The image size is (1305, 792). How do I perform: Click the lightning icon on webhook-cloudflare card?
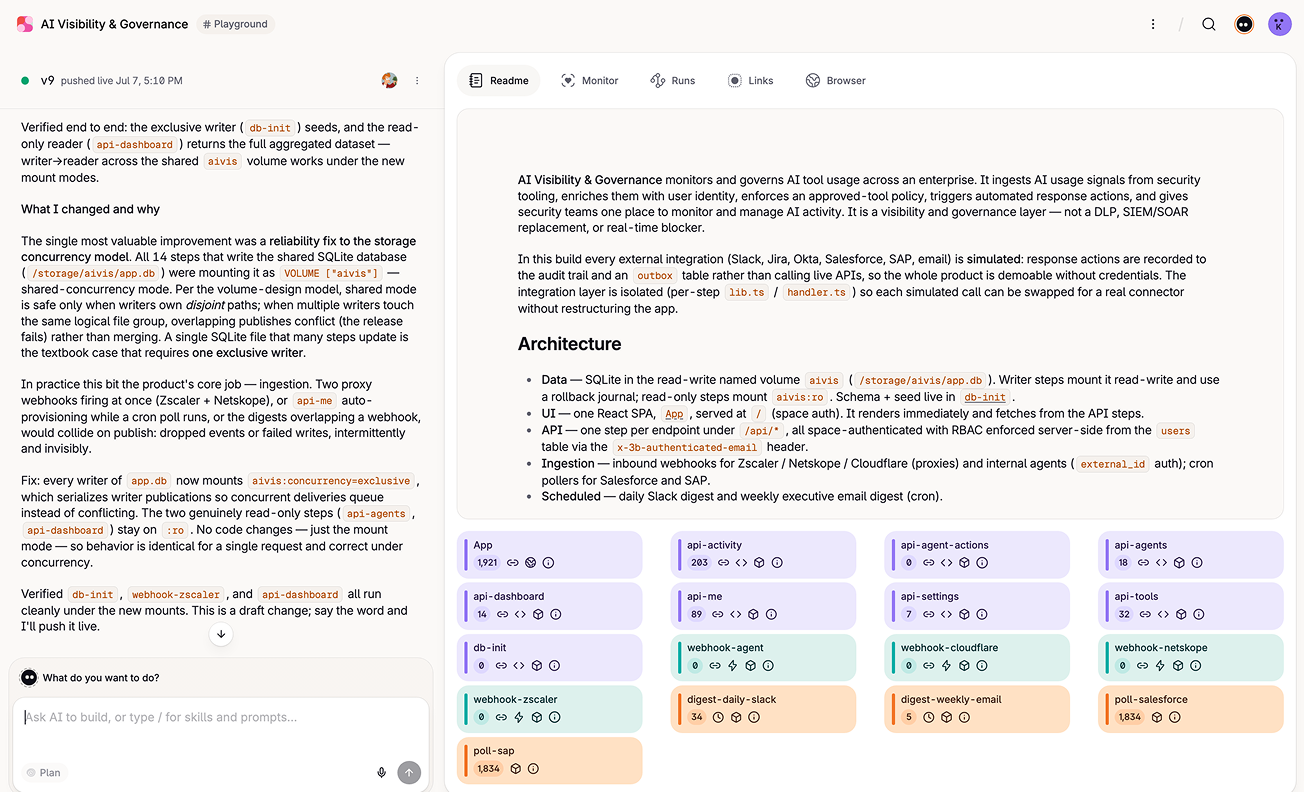[x=947, y=666]
